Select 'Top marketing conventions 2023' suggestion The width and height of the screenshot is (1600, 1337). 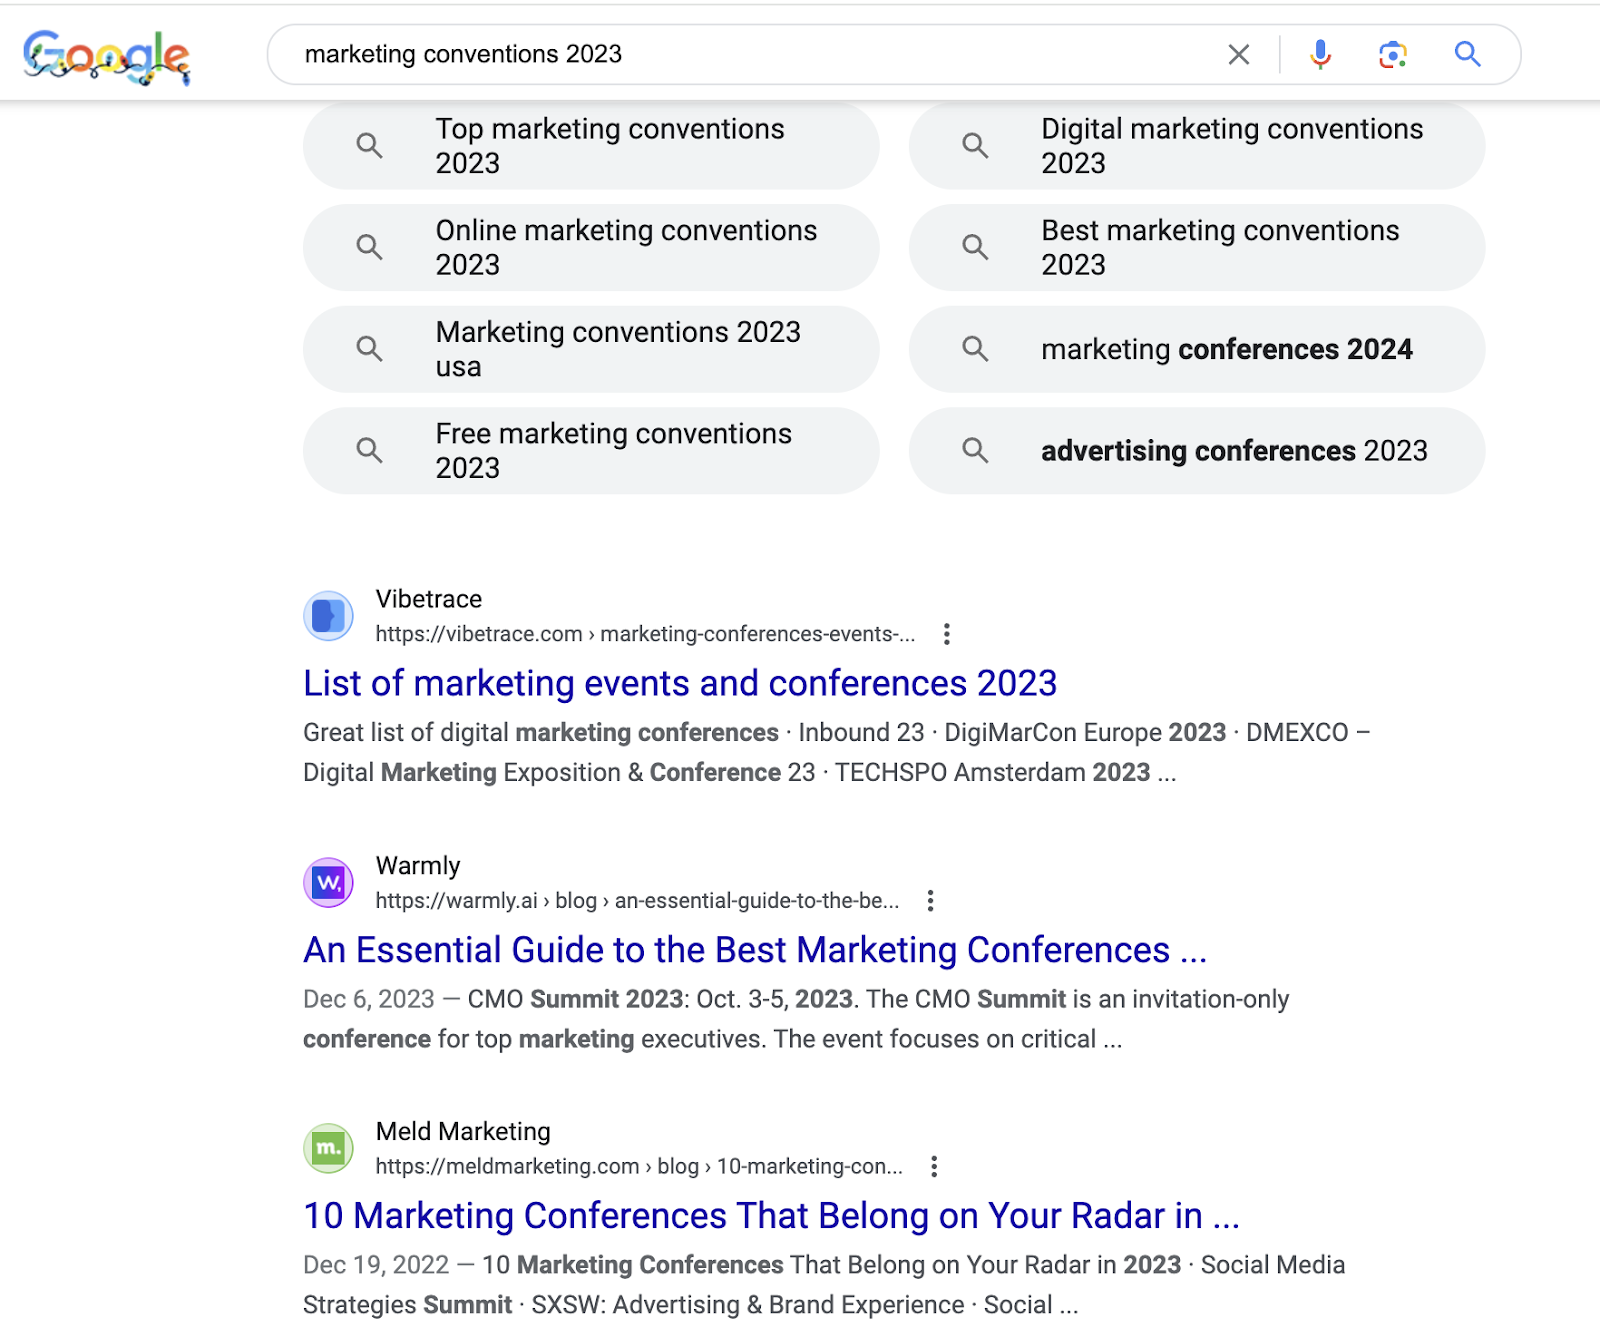[x=591, y=145]
